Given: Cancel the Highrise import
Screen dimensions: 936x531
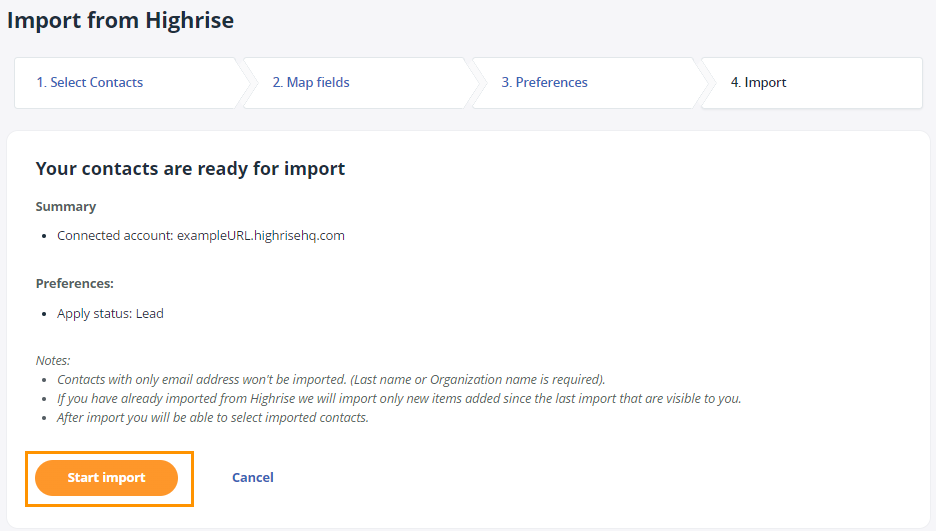Looking at the screenshot, I should click(253, 477).
